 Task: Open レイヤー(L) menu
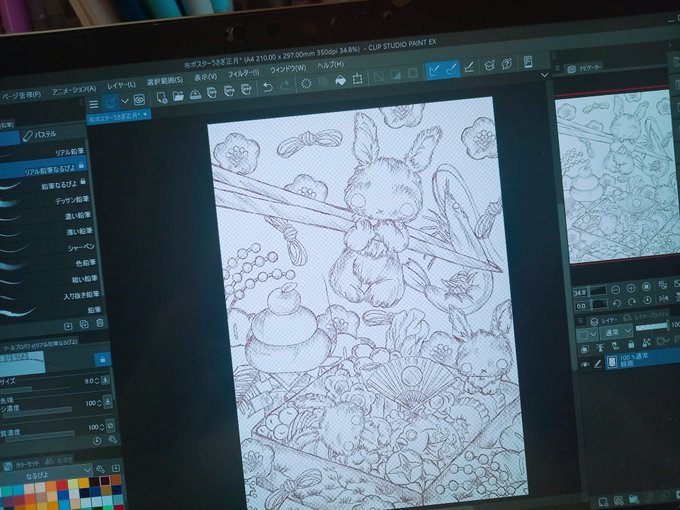point(121,85)
